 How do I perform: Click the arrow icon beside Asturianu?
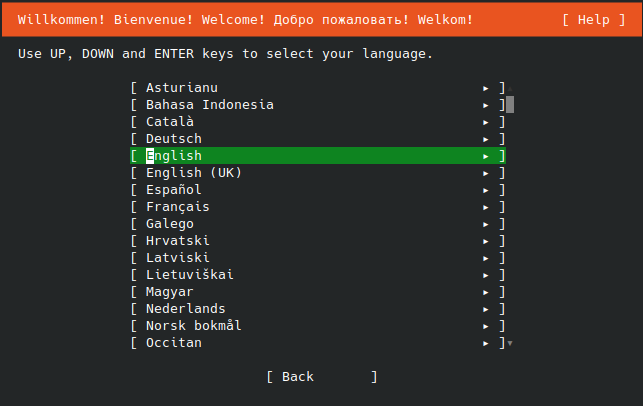pyautogui.click(x=486, y=88)
